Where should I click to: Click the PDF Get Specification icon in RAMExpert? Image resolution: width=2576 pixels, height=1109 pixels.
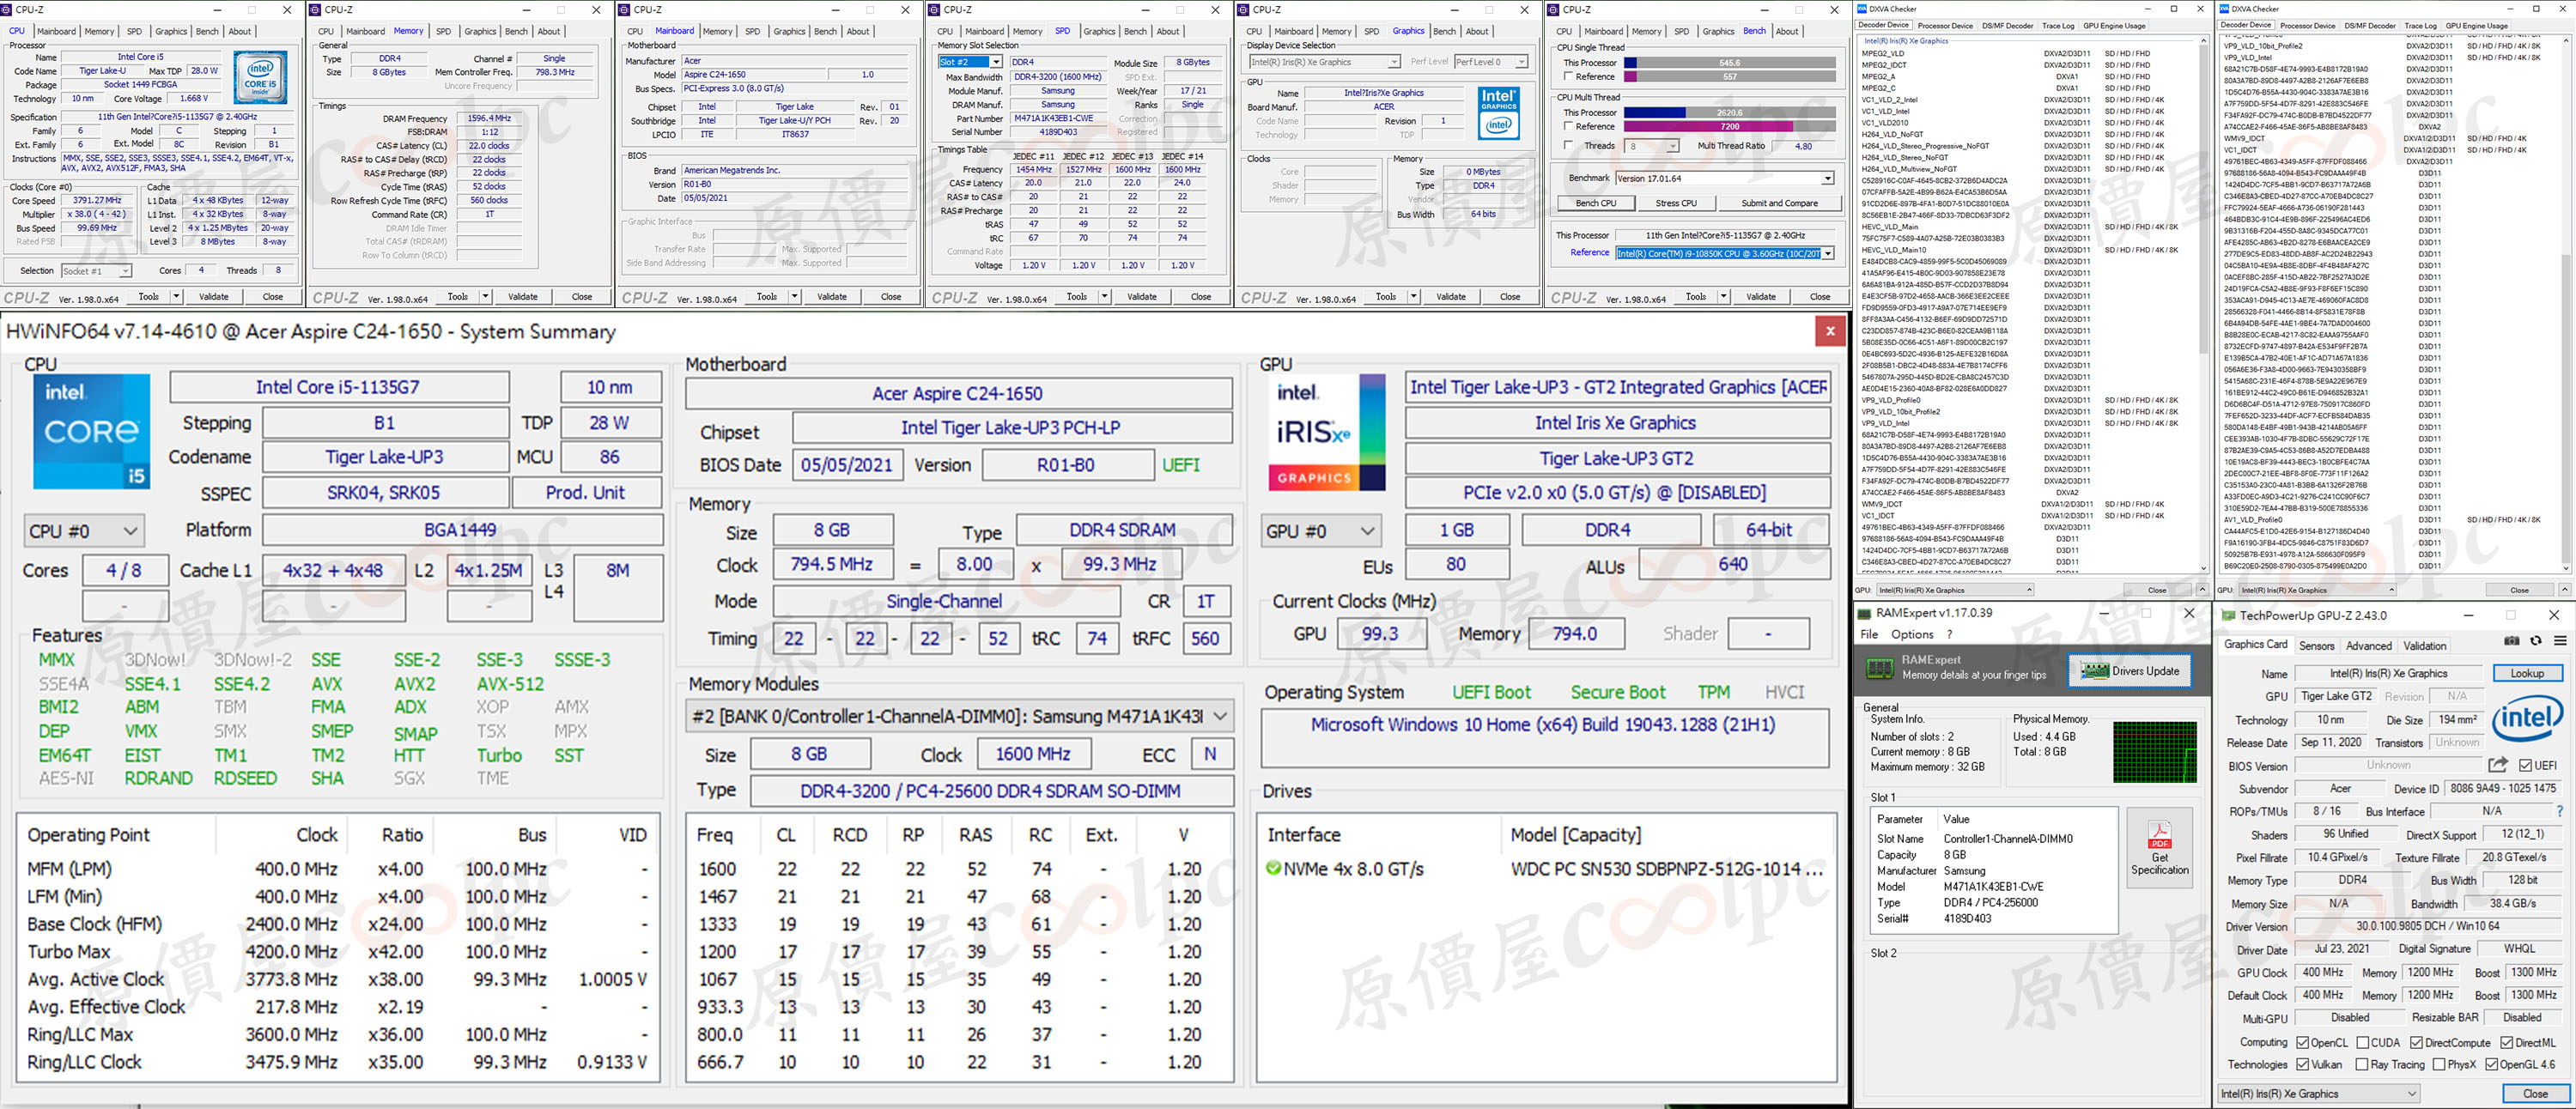pyautogui.click(x=2159, y=849)
